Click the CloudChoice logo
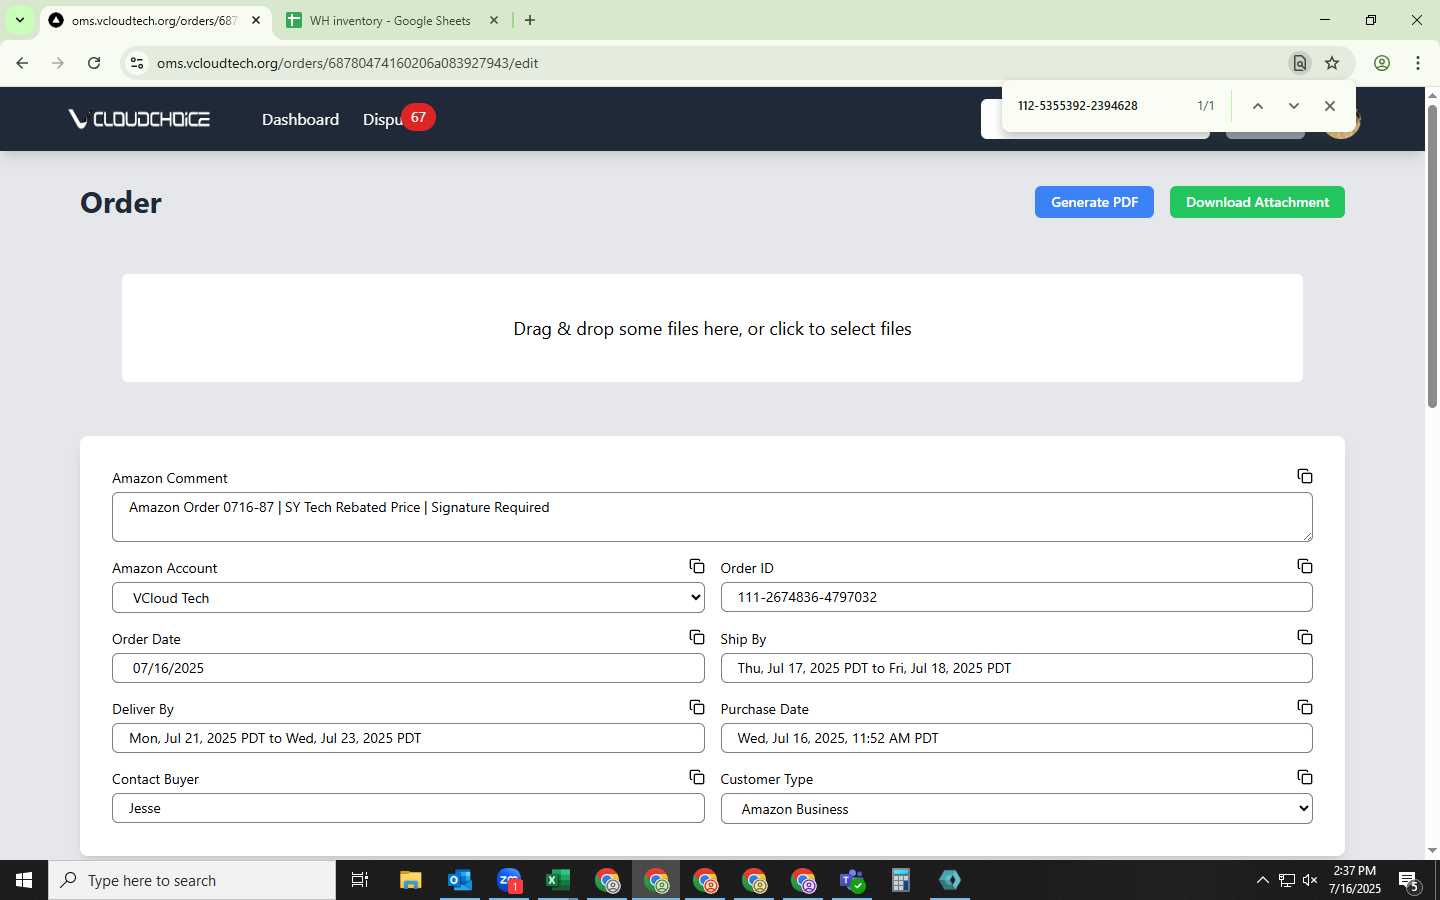This screenshot has height=900, width=1440. coord(139,119)
